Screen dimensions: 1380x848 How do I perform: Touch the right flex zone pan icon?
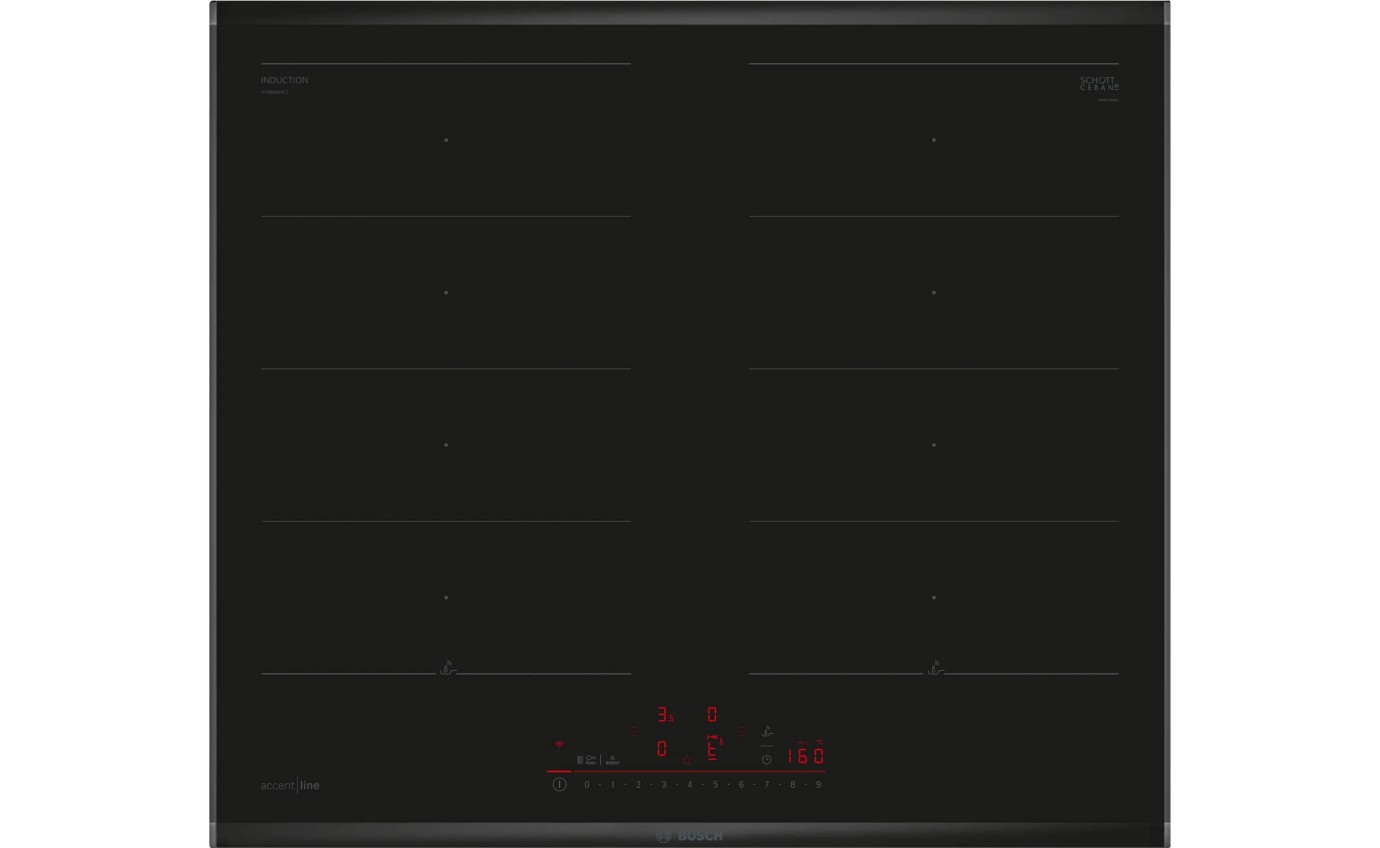(935, 668)
